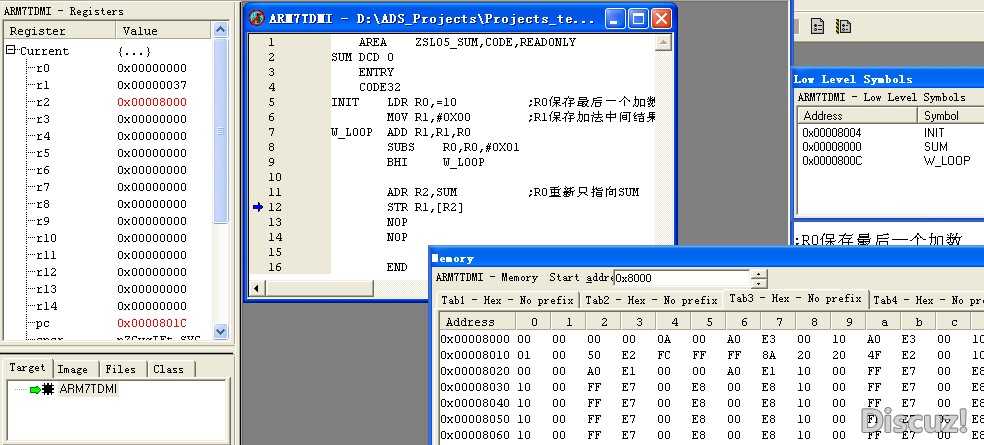Select ARM7TDMI in the Target tree

[x=88, y=389]
